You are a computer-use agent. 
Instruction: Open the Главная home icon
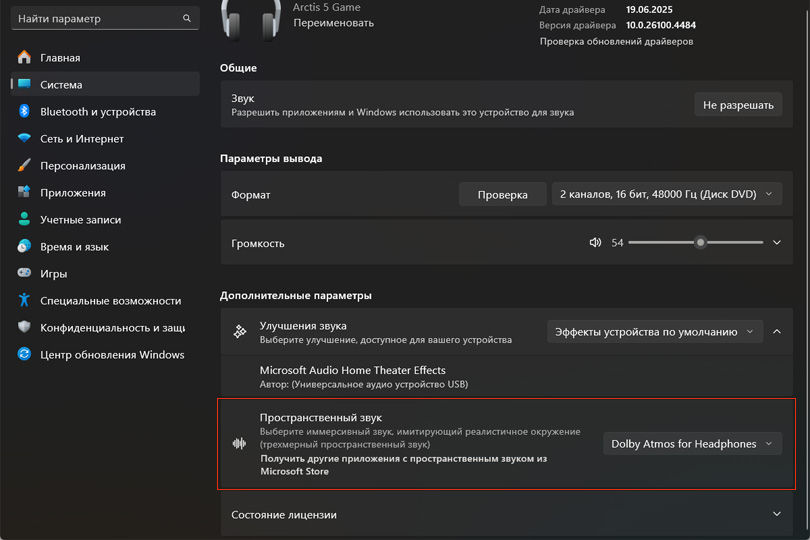[24, 57]
